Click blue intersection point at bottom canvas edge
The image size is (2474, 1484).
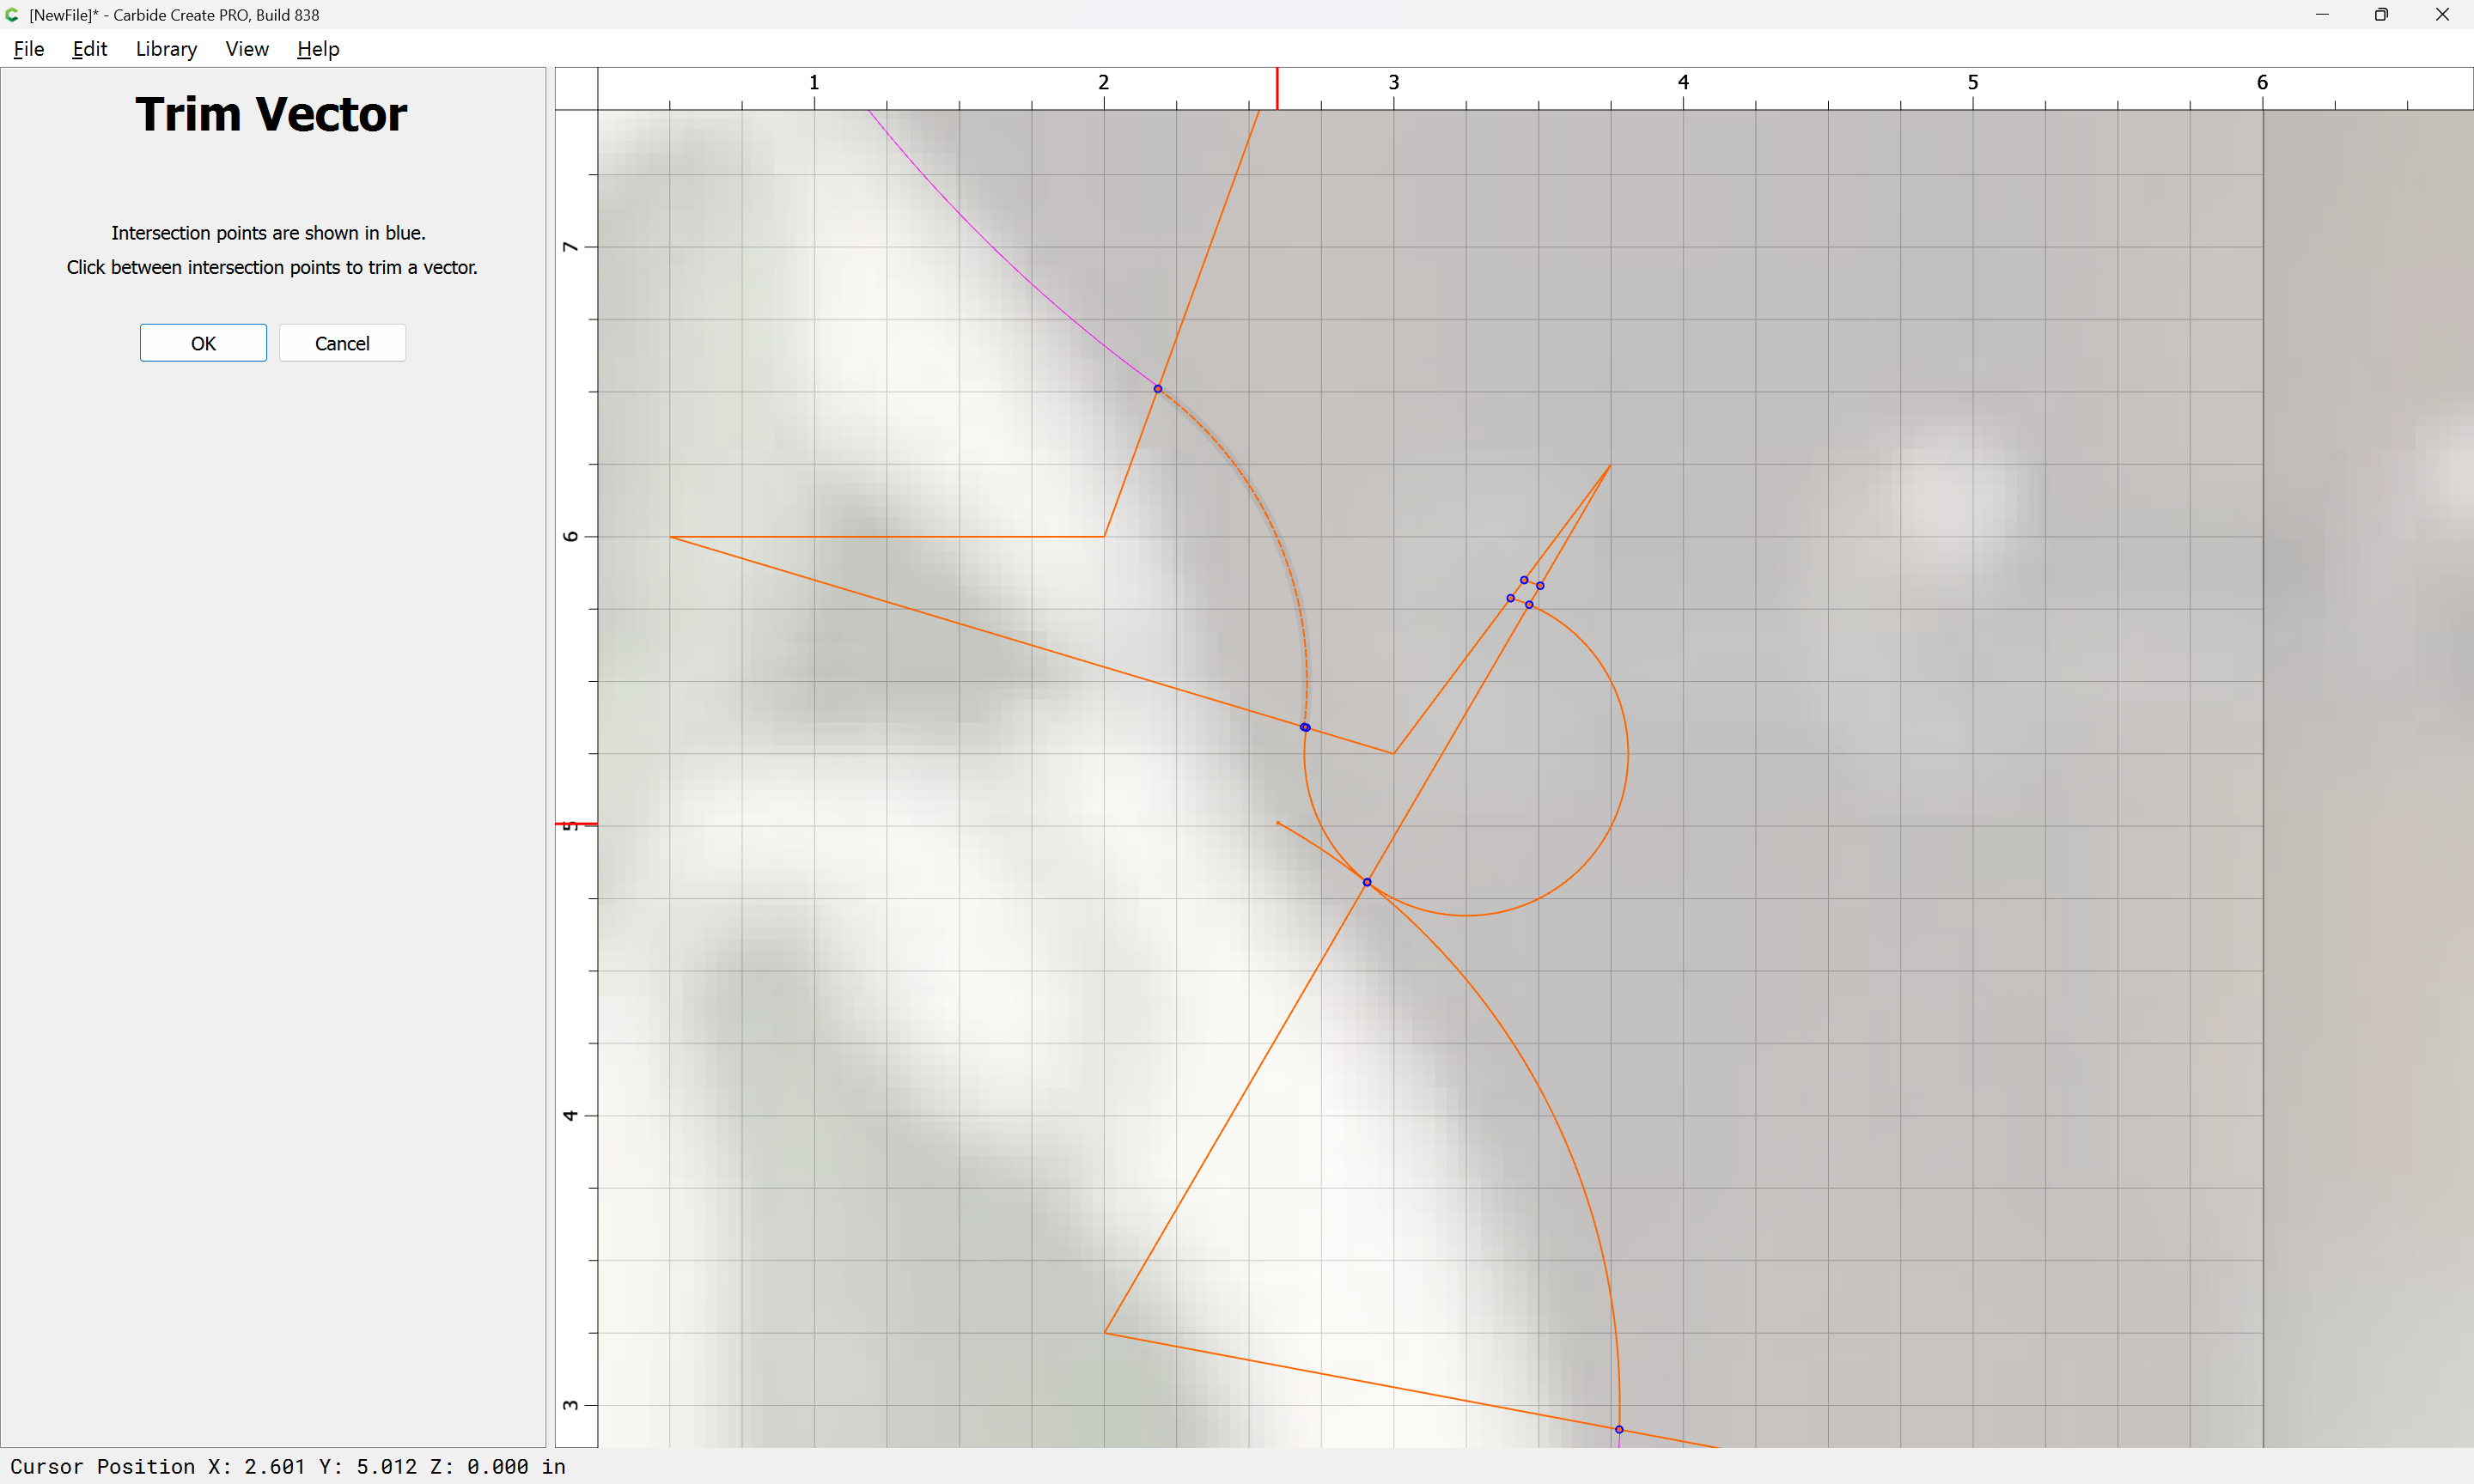point(1619,1429)
